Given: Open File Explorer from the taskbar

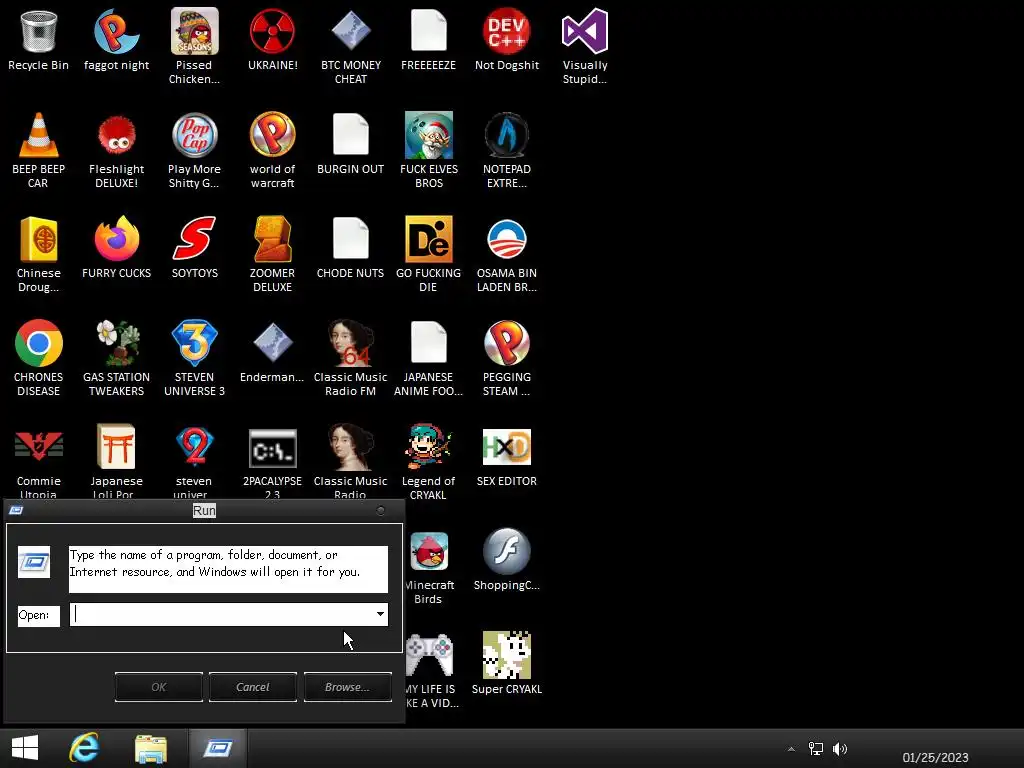Looking at the screenshot, I should (x=151, y=748).
